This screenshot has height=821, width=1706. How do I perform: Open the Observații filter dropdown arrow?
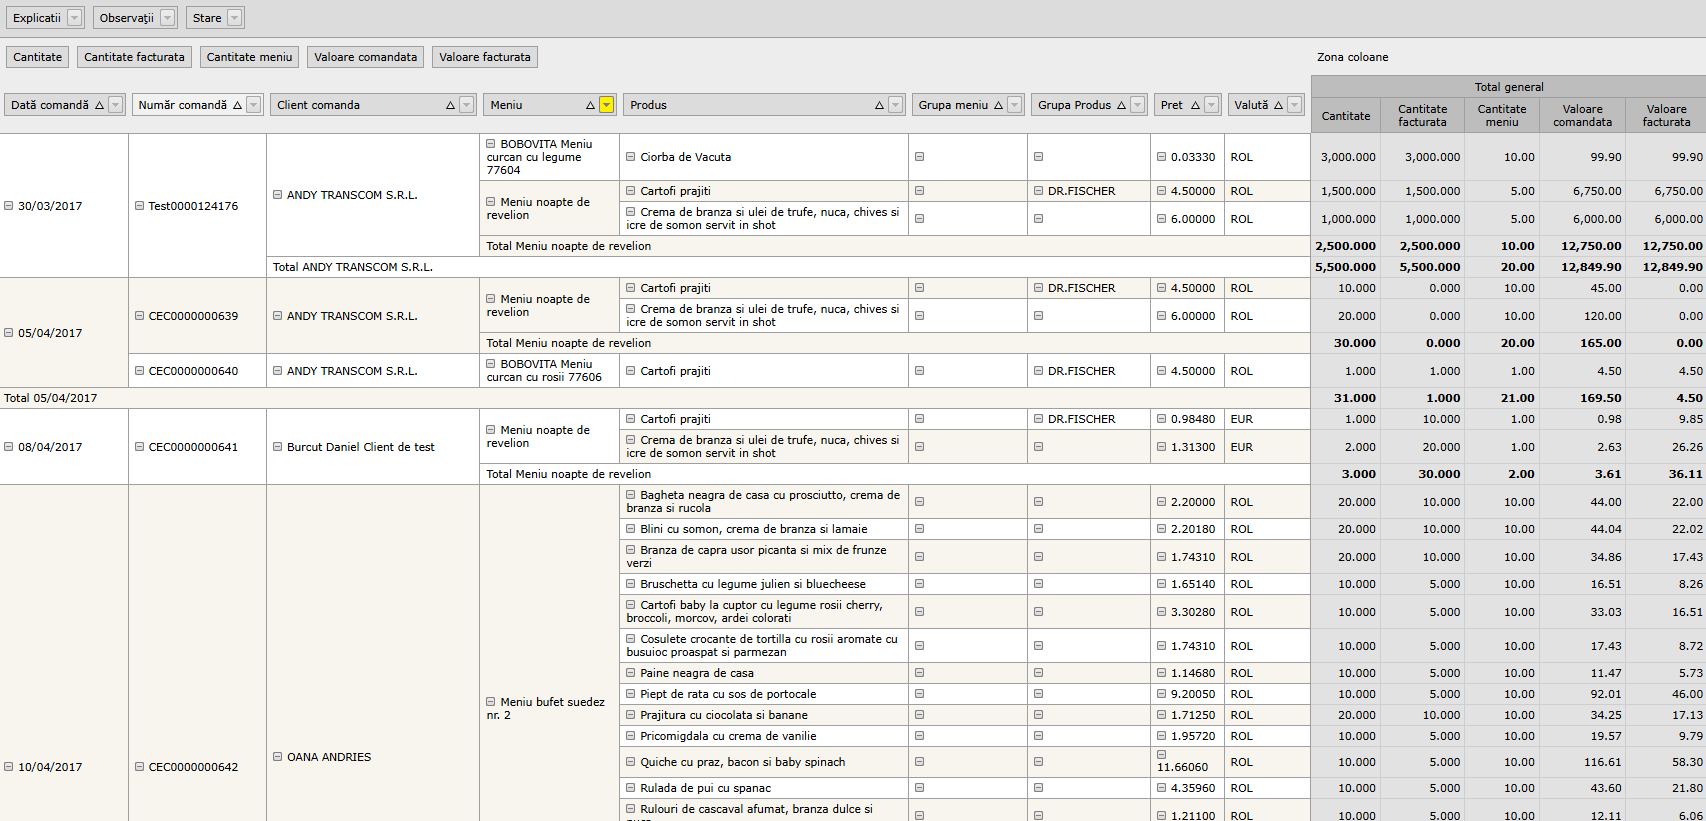pyautogui.click(x=167, y=18)
